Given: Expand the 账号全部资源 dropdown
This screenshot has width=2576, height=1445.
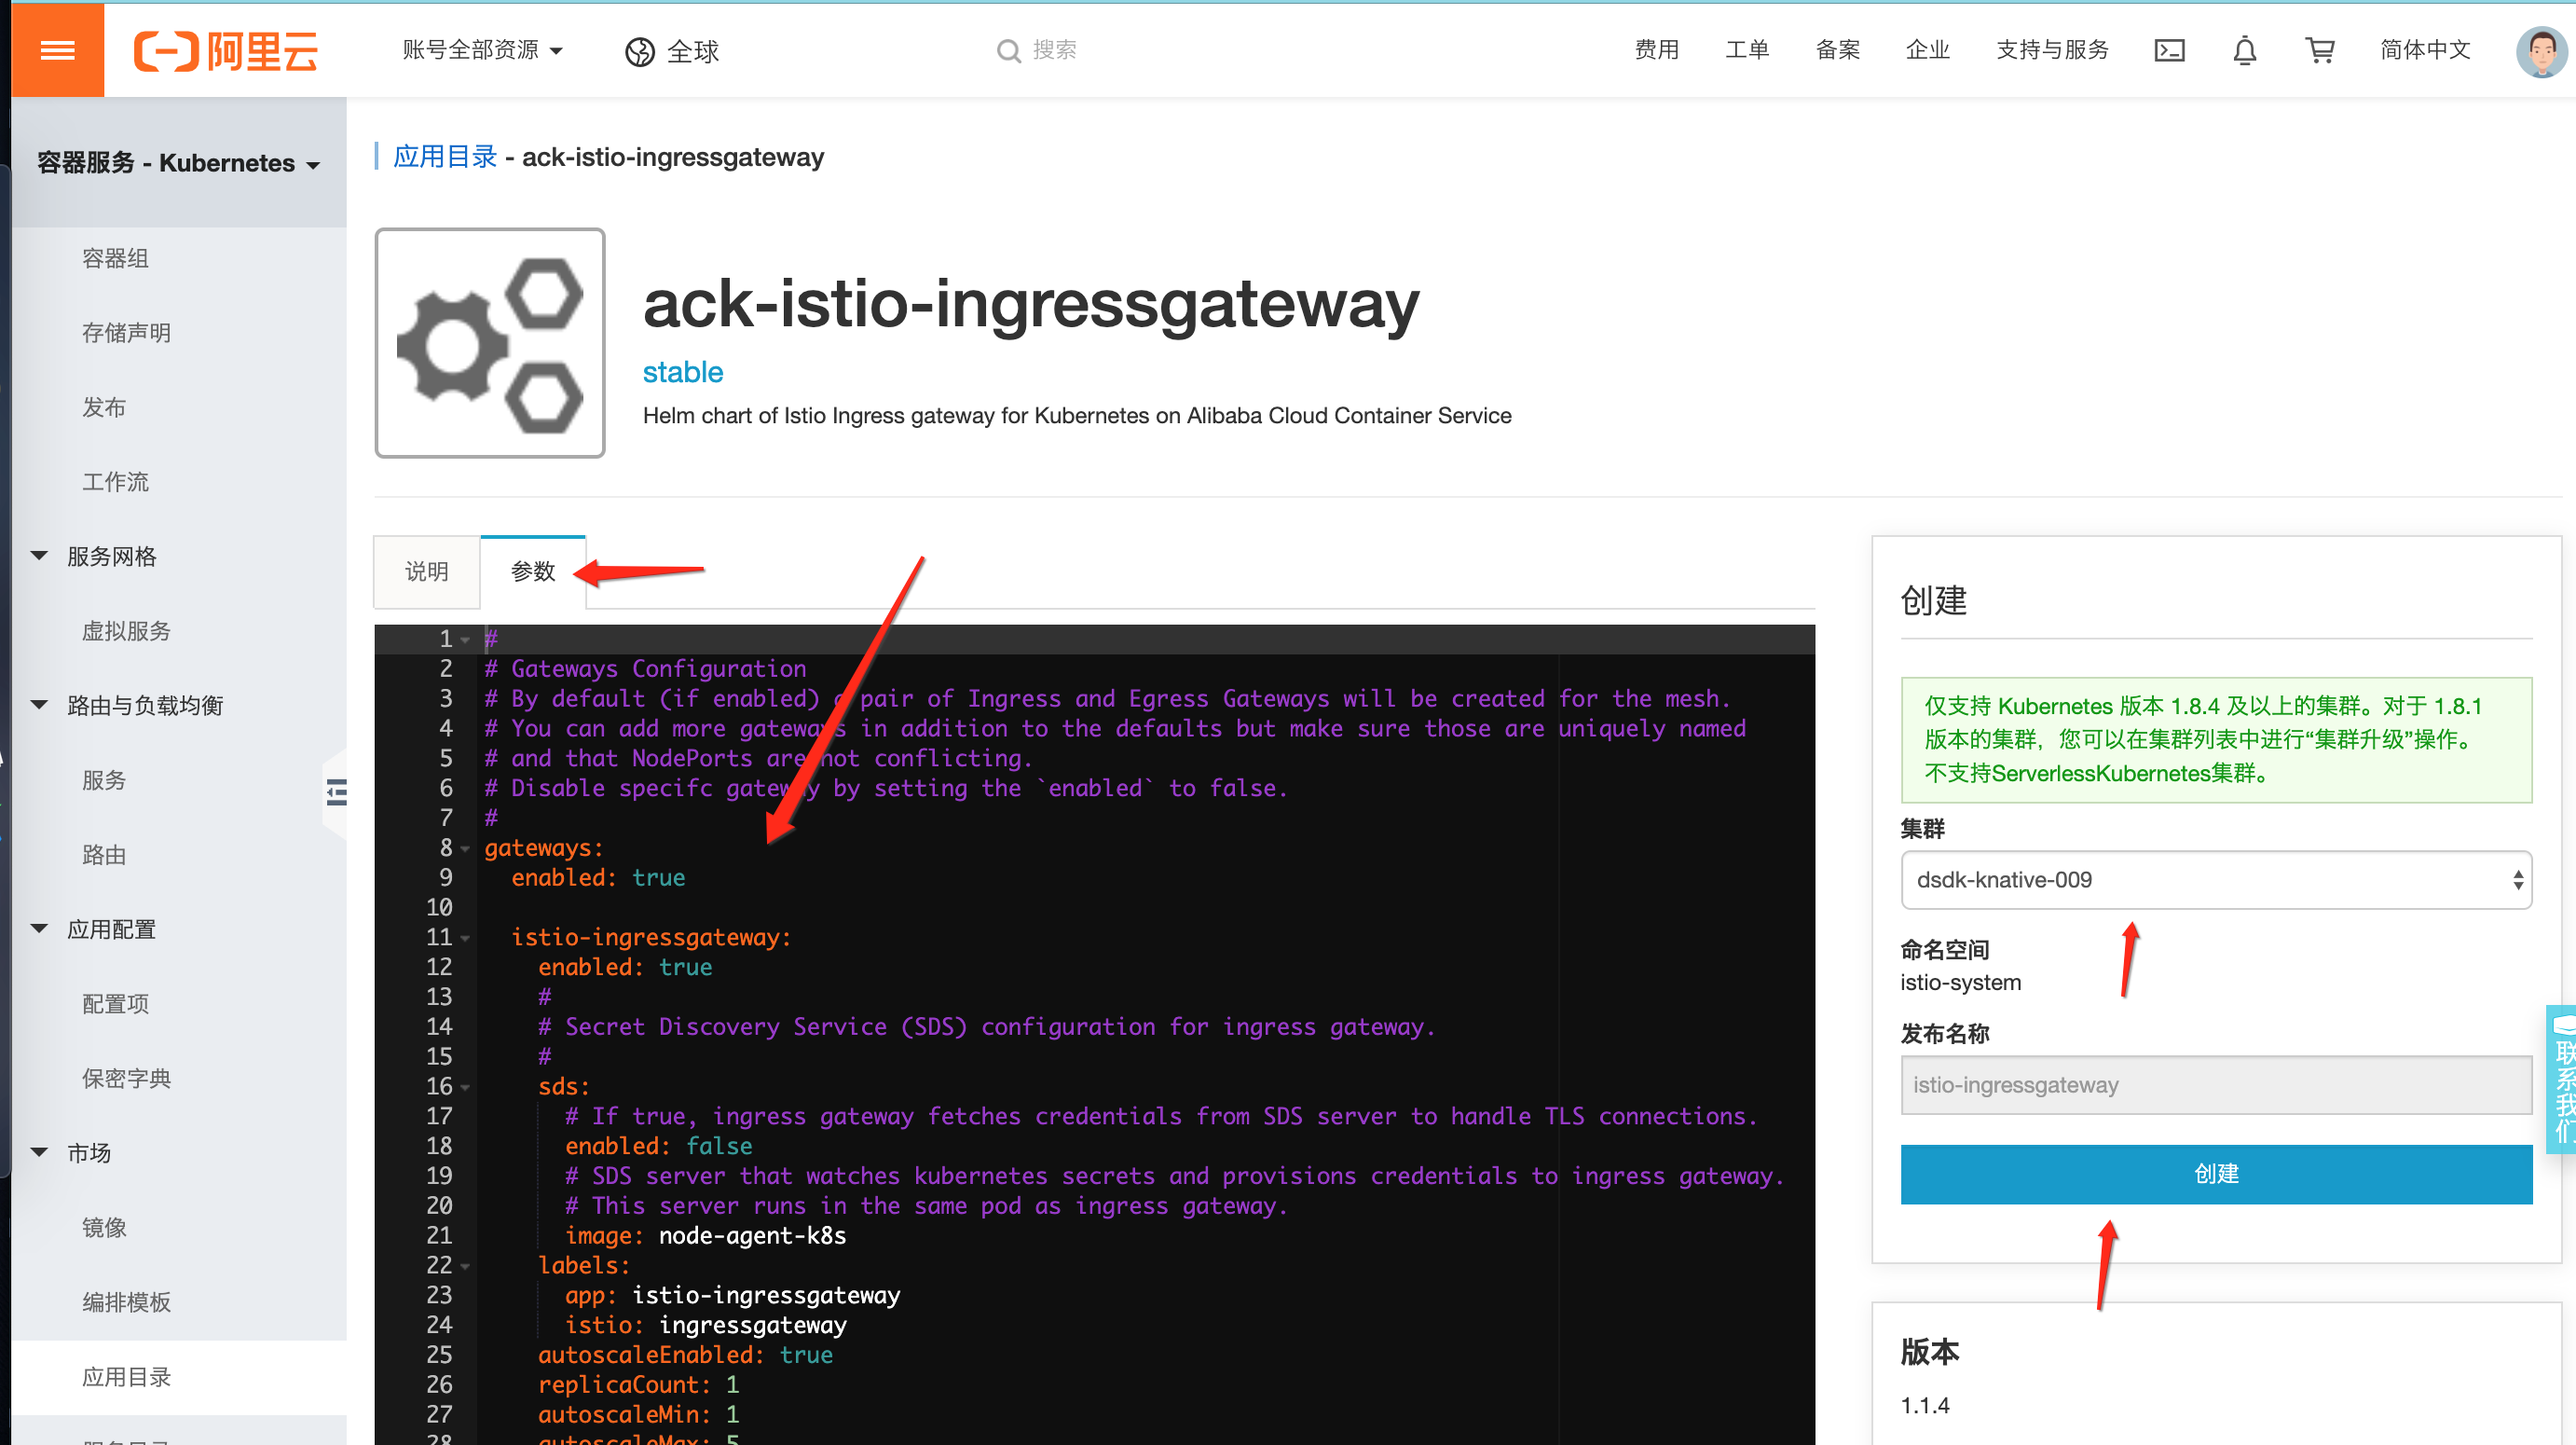Looking at the screenshot, I should click(x=482, y=50).
